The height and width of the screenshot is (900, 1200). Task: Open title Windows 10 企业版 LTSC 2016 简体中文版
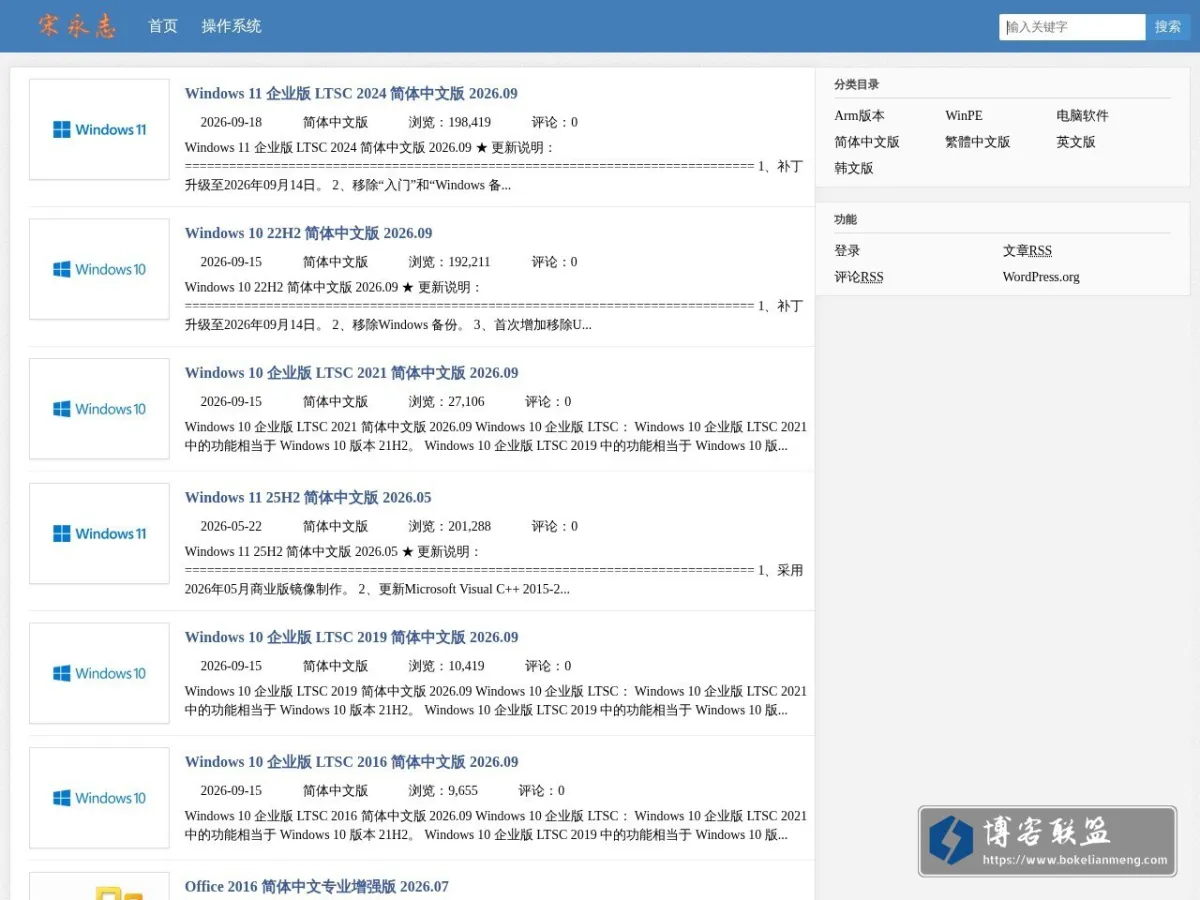[352, 762]
